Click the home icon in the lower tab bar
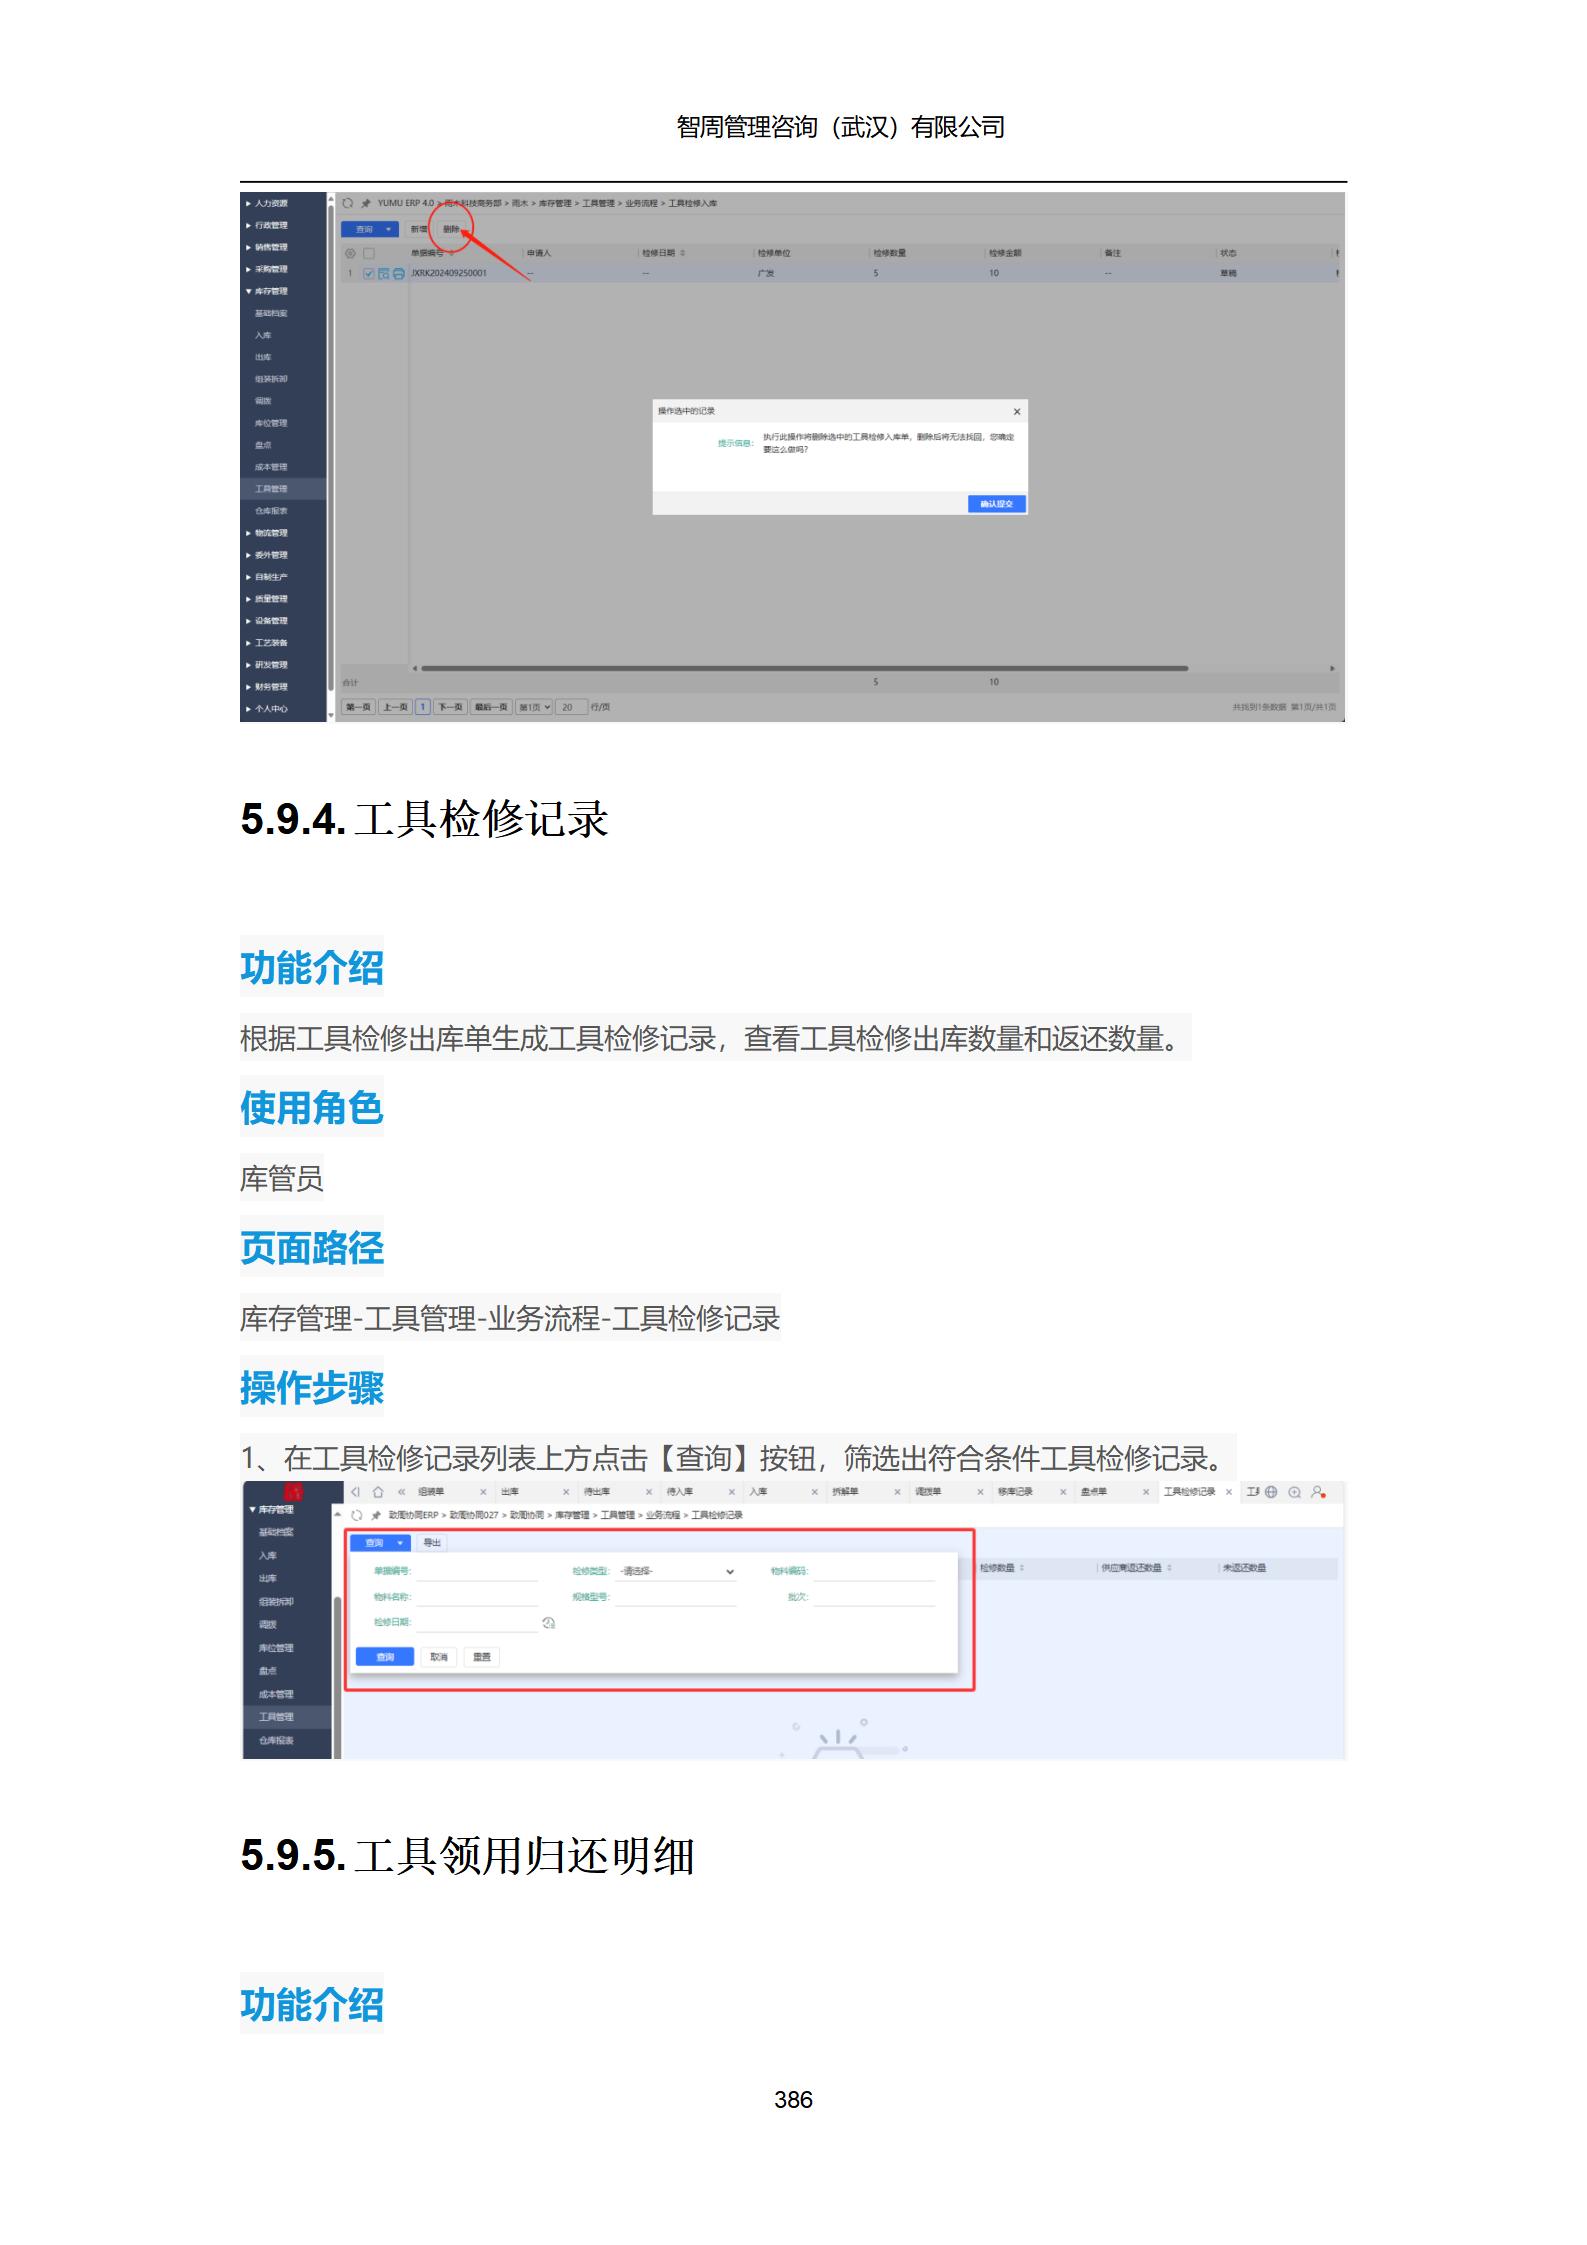This screenshot has width=1587, height=2245. 378,1492
